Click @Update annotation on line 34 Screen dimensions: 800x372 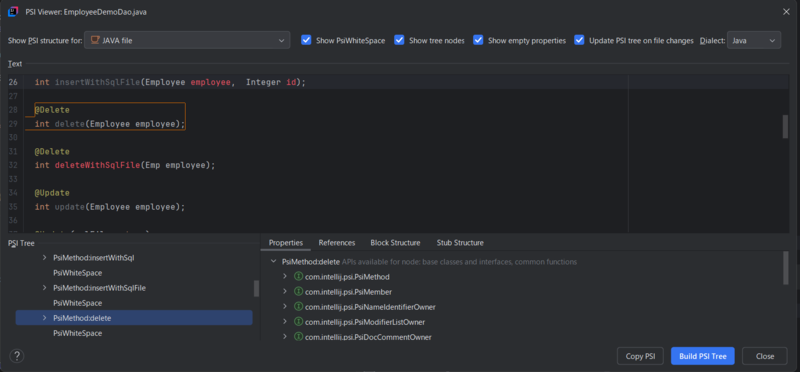tap(52, 193)
